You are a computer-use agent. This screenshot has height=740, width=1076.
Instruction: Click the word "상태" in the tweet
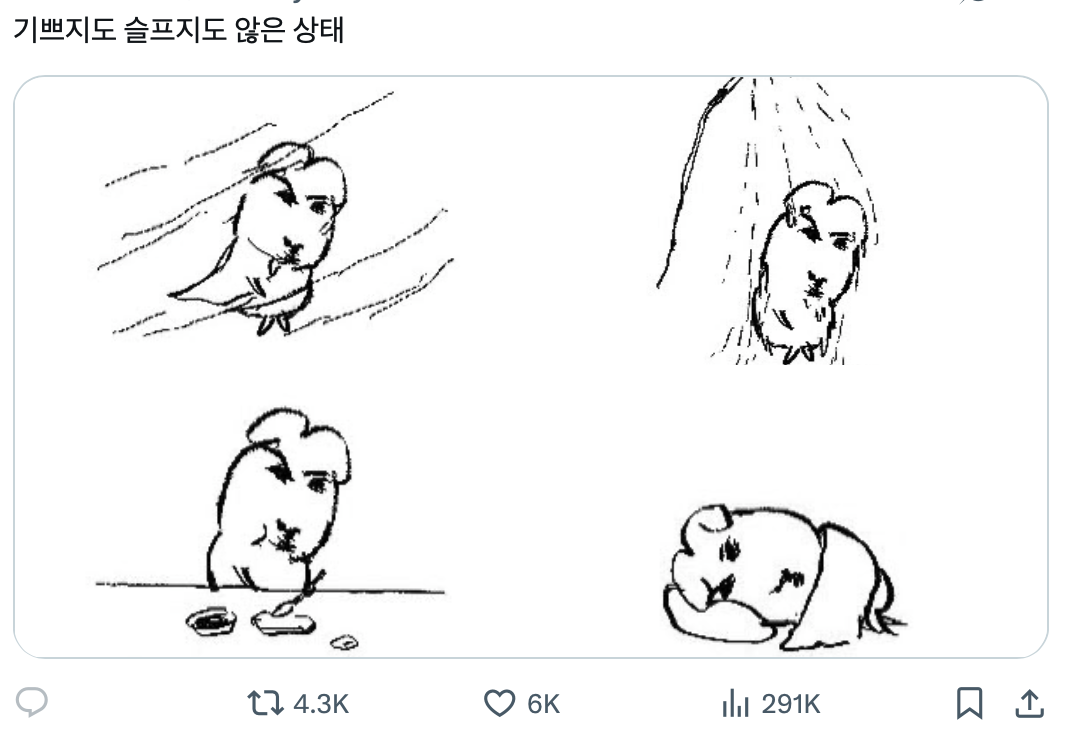[x=319, y=30]
